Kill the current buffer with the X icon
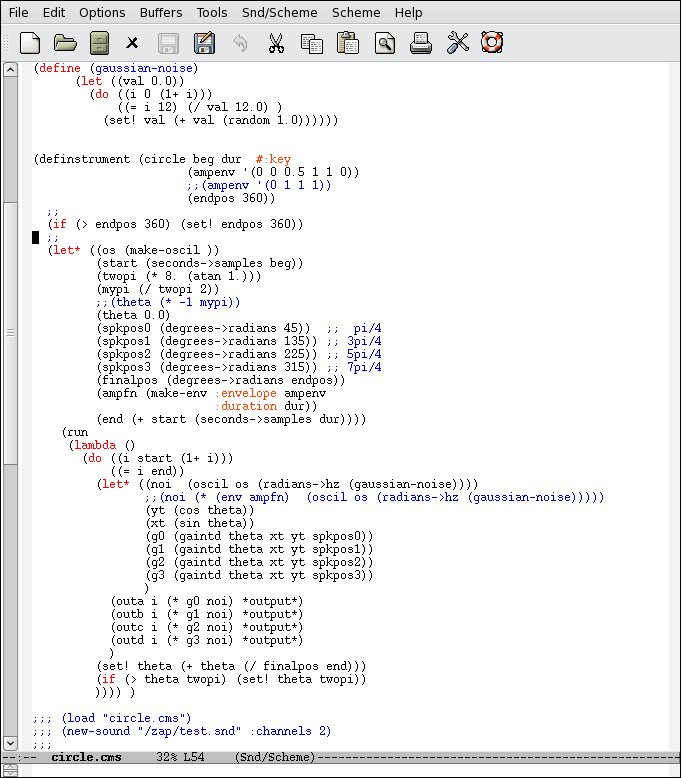The width and height of the screenshot is (681, 778). point(132,43)
